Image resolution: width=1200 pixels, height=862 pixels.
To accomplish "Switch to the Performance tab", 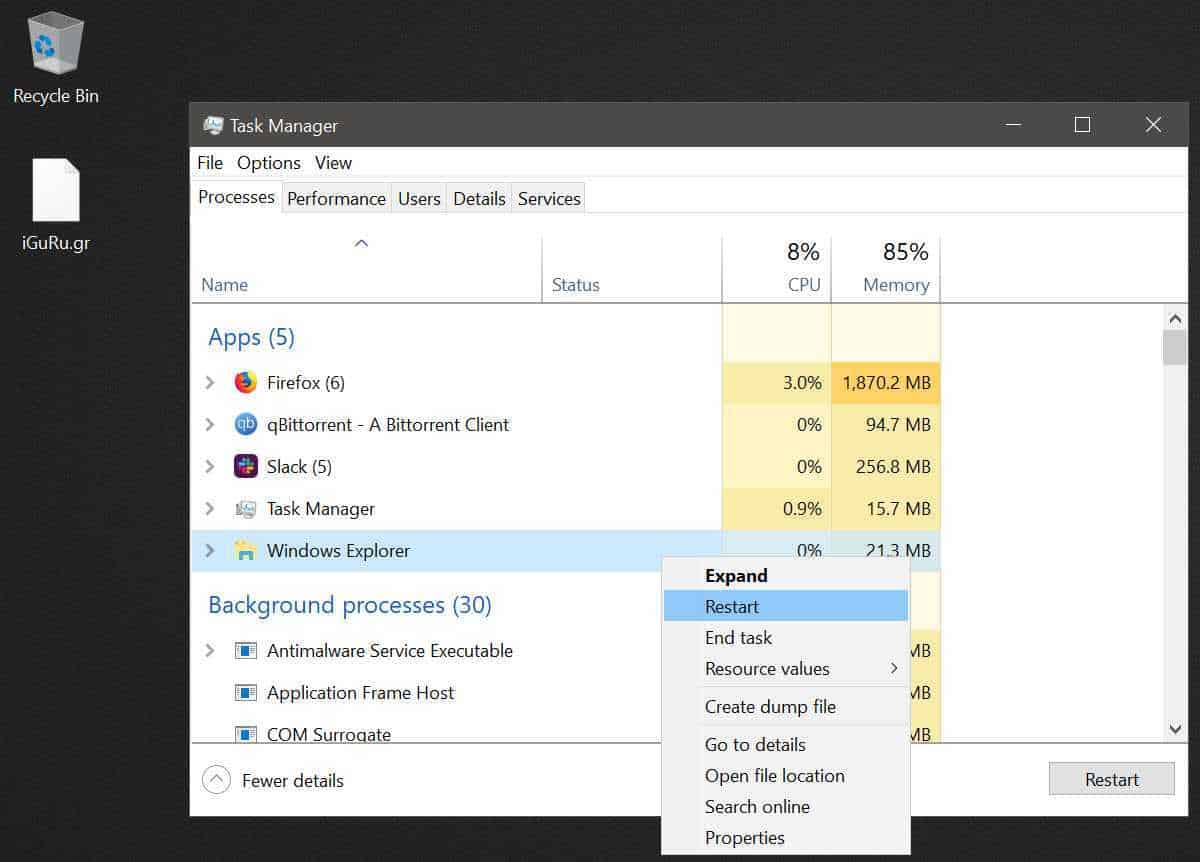I will (x=336, y=198).
